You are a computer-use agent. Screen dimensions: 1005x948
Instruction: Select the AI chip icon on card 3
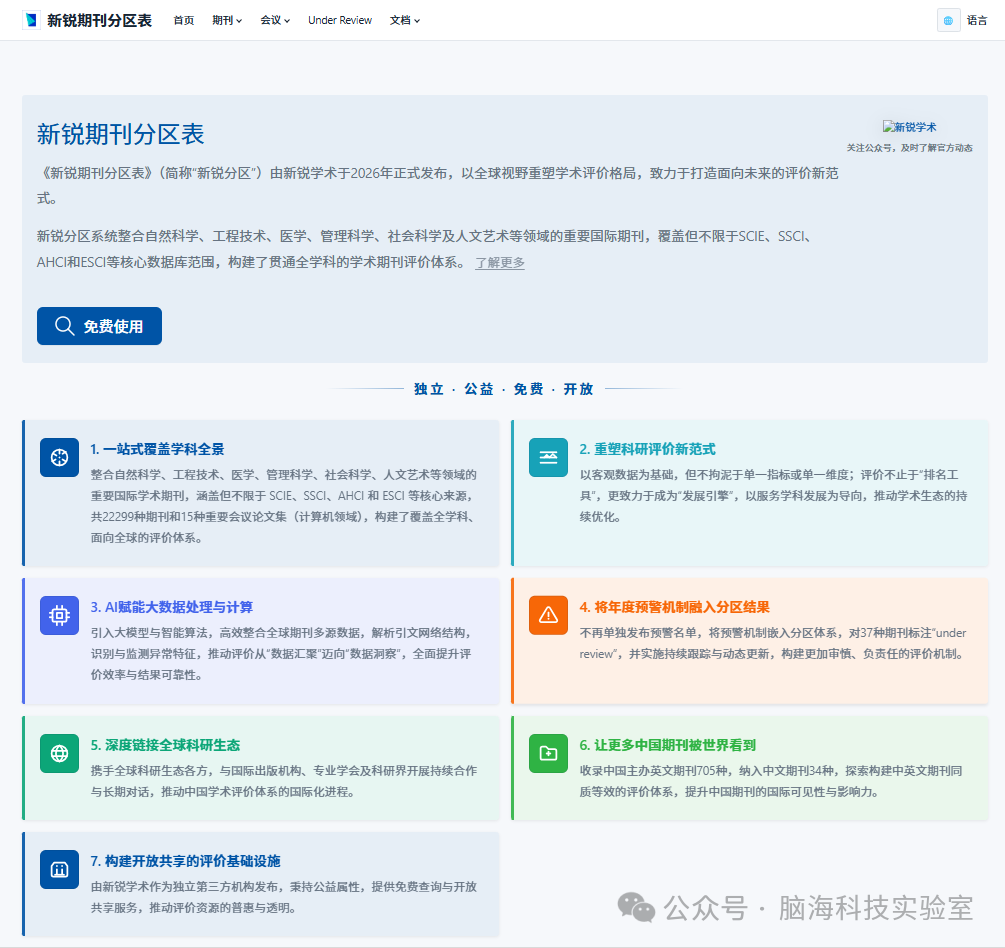(59, 615)
